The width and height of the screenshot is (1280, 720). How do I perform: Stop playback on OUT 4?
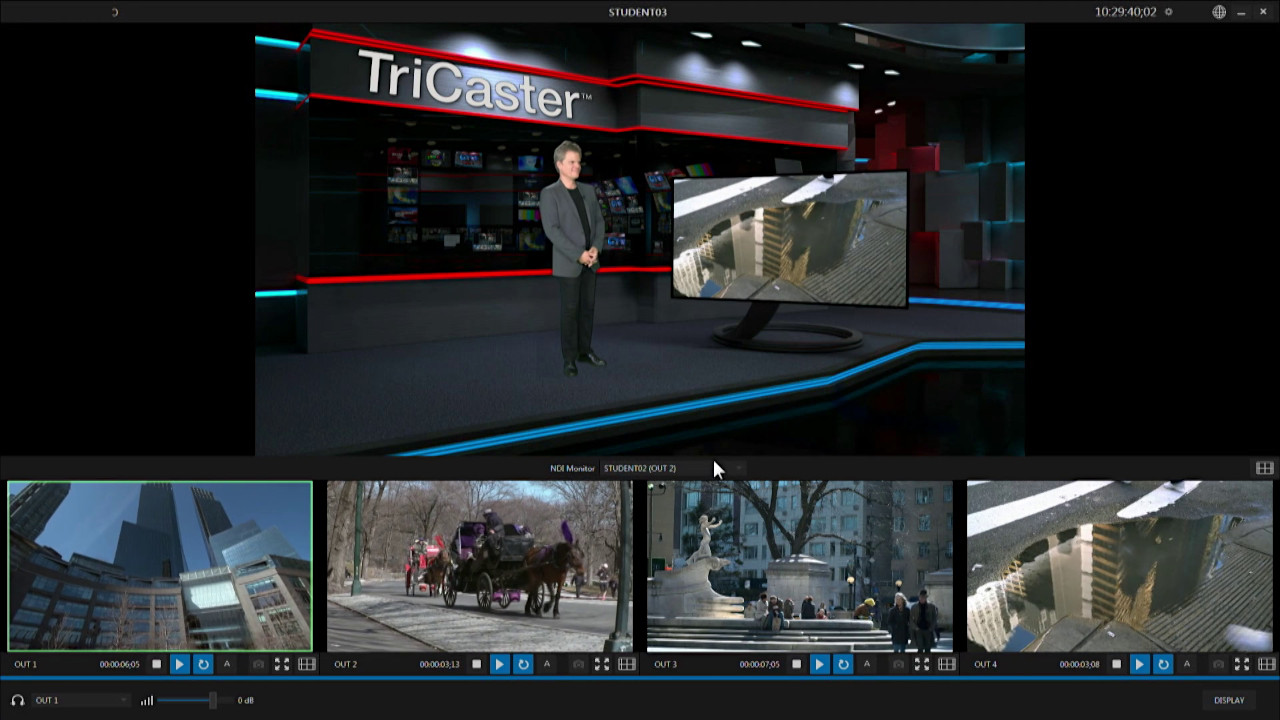point(1116,664)
